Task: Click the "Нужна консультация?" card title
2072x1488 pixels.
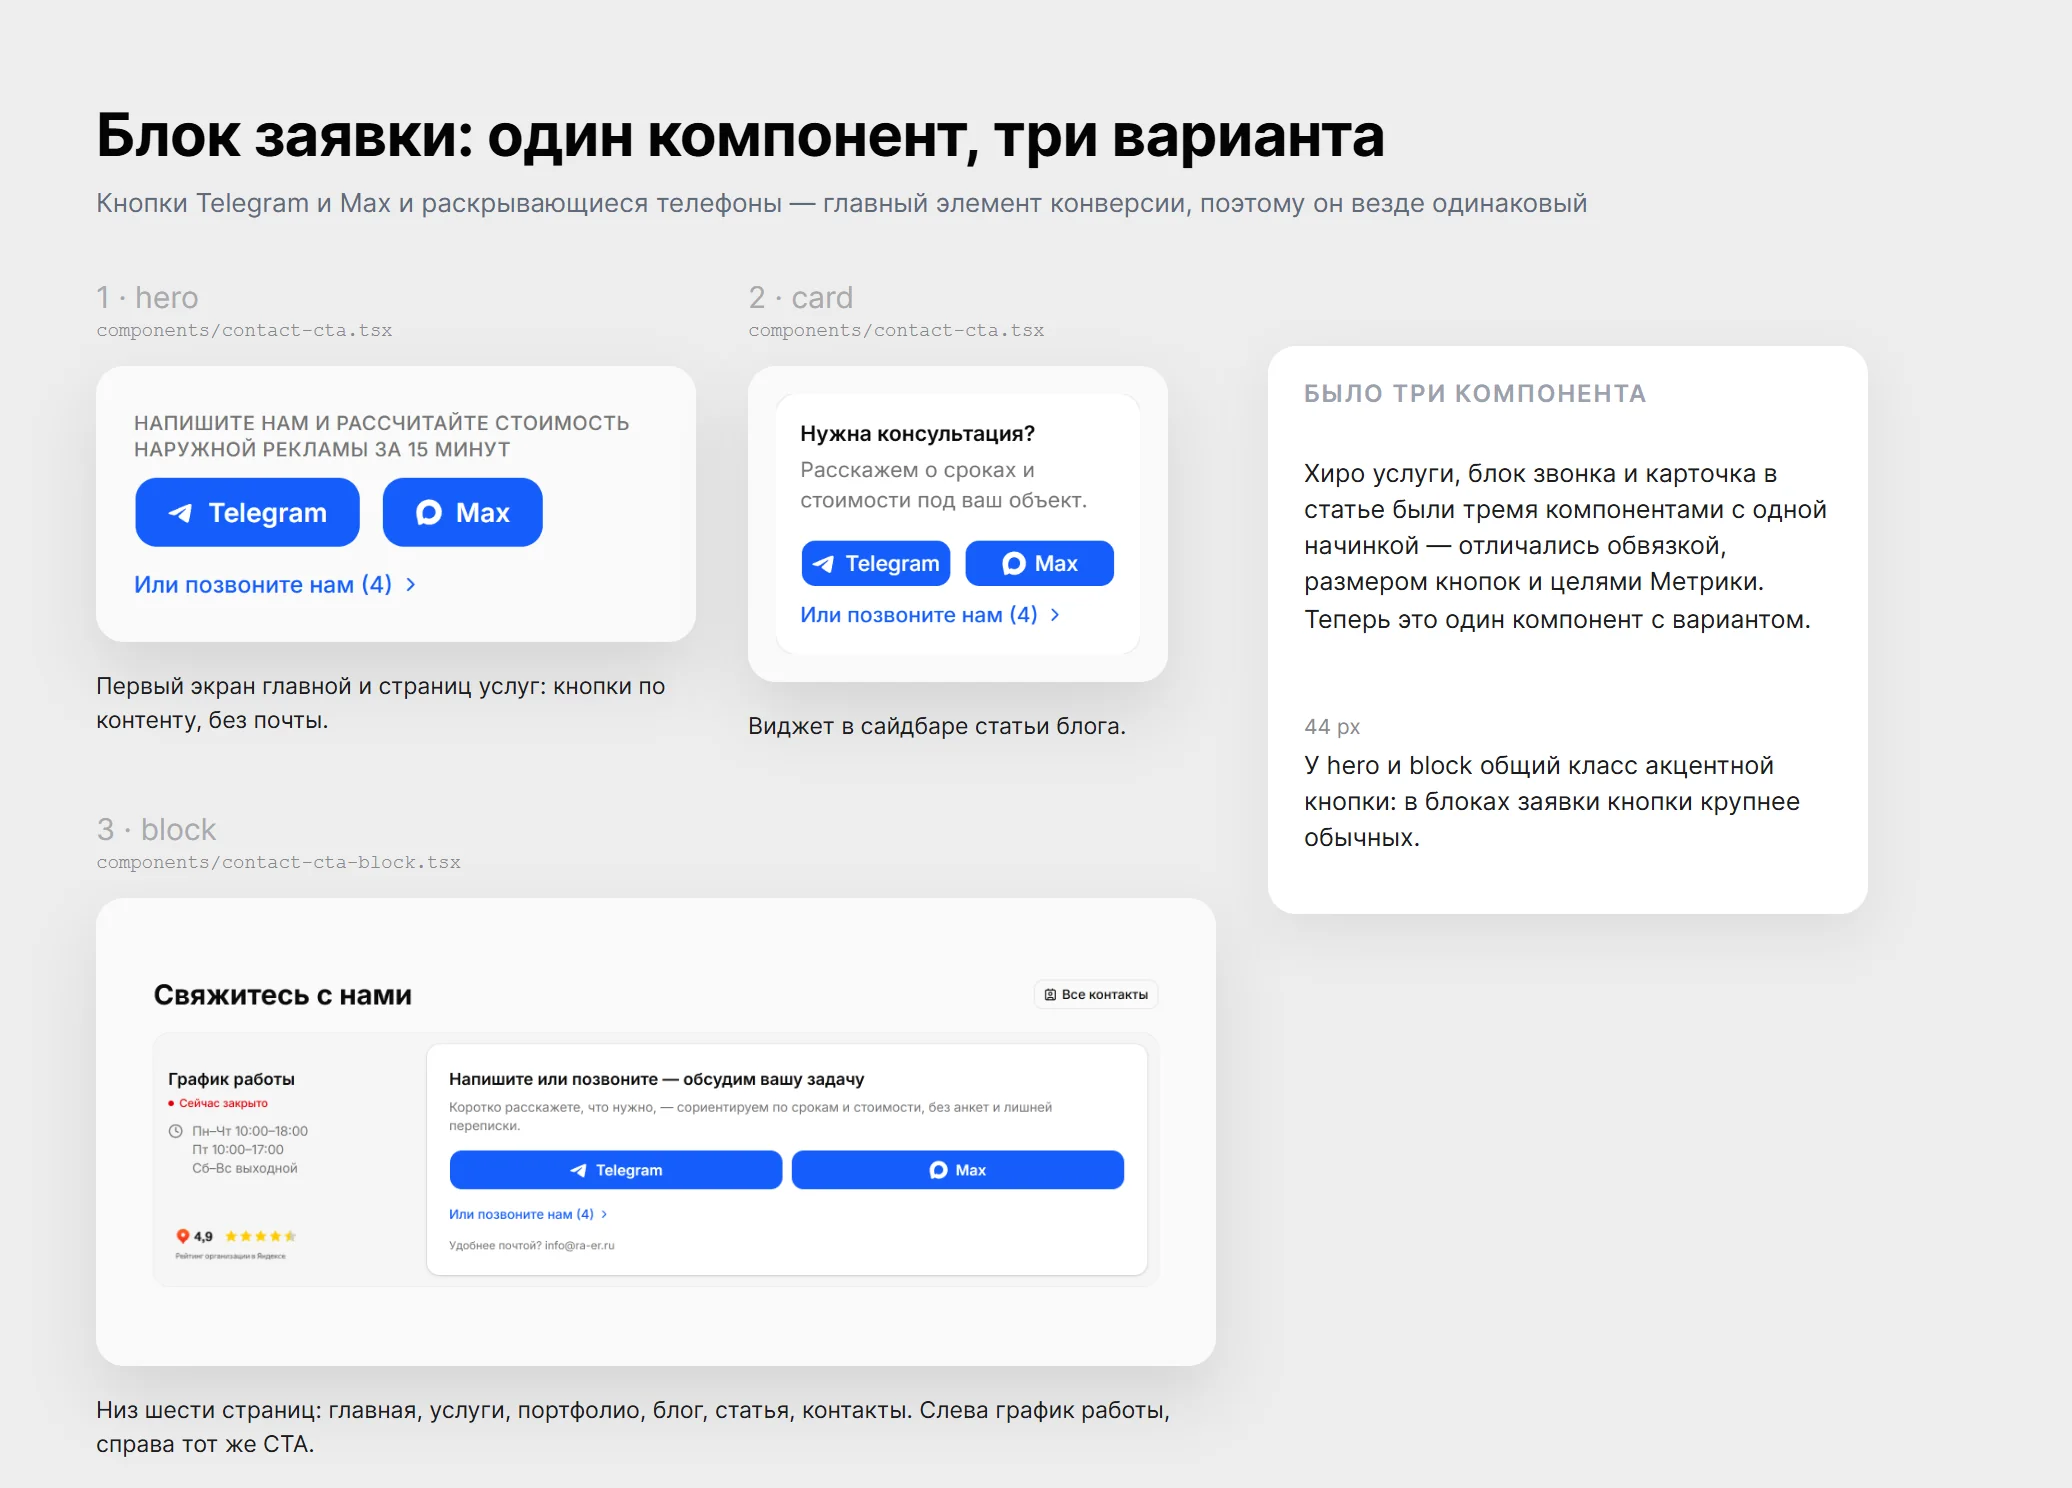Action: (917, 434)
